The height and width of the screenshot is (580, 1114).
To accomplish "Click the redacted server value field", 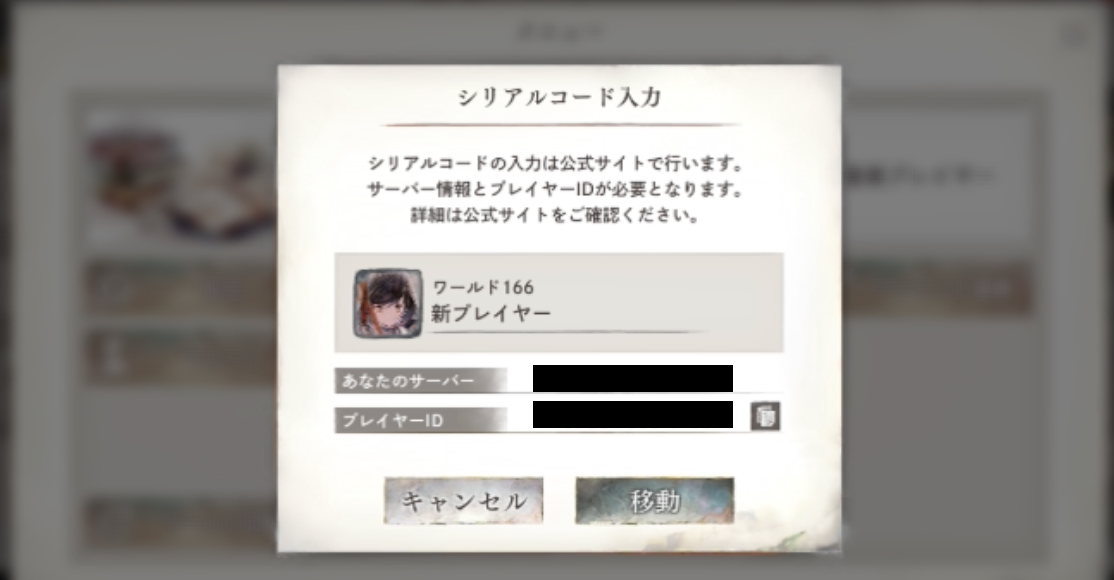I will point(632,378).
